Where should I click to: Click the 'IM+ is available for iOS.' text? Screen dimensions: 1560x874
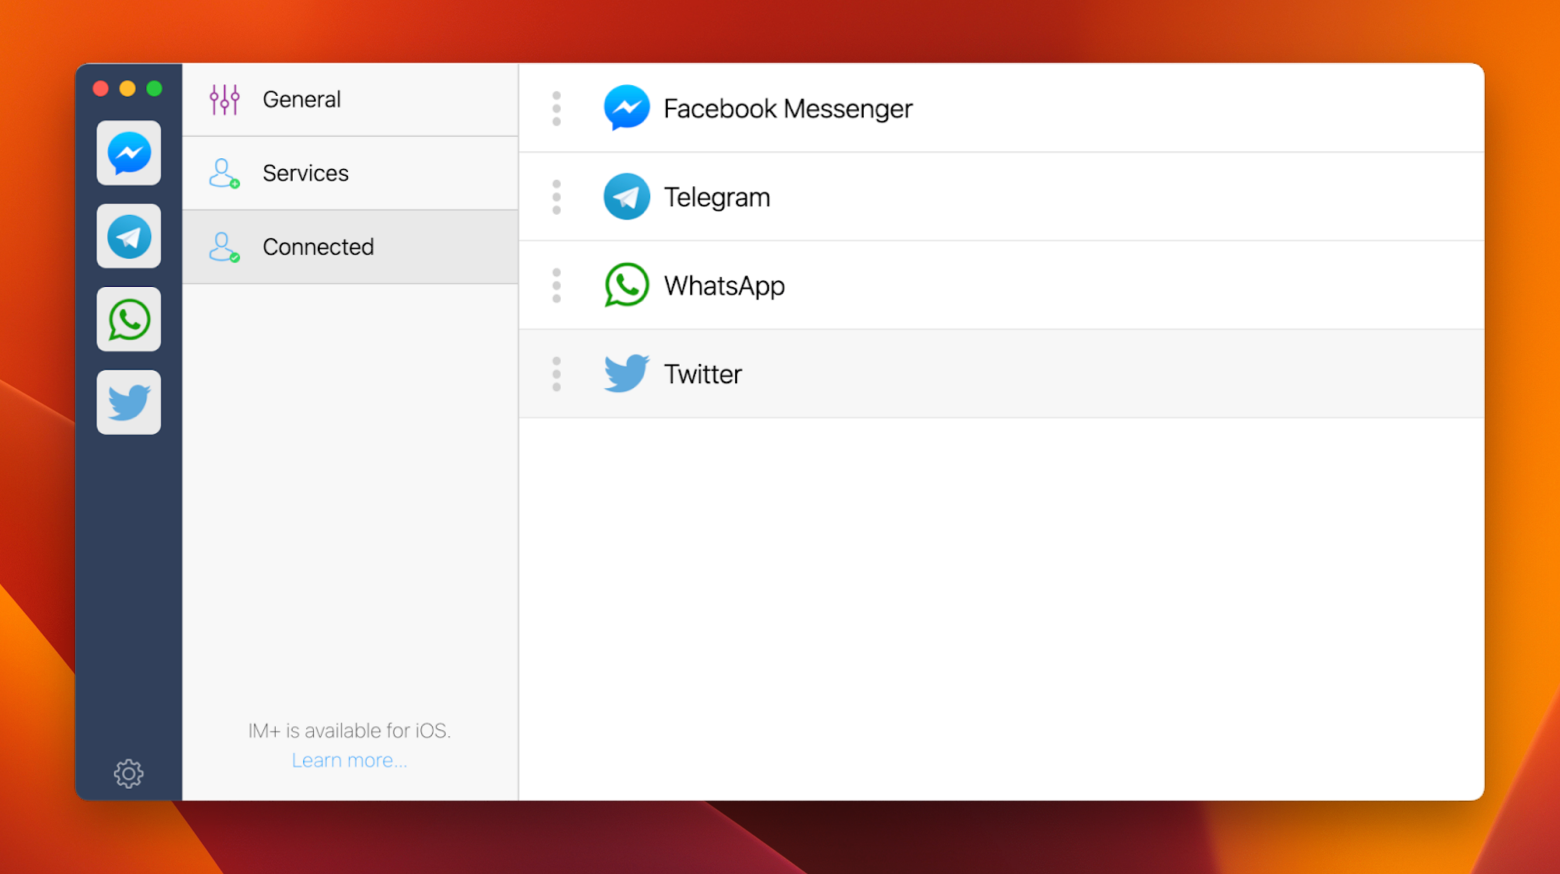pyautogui.click(x=349, y=731)
